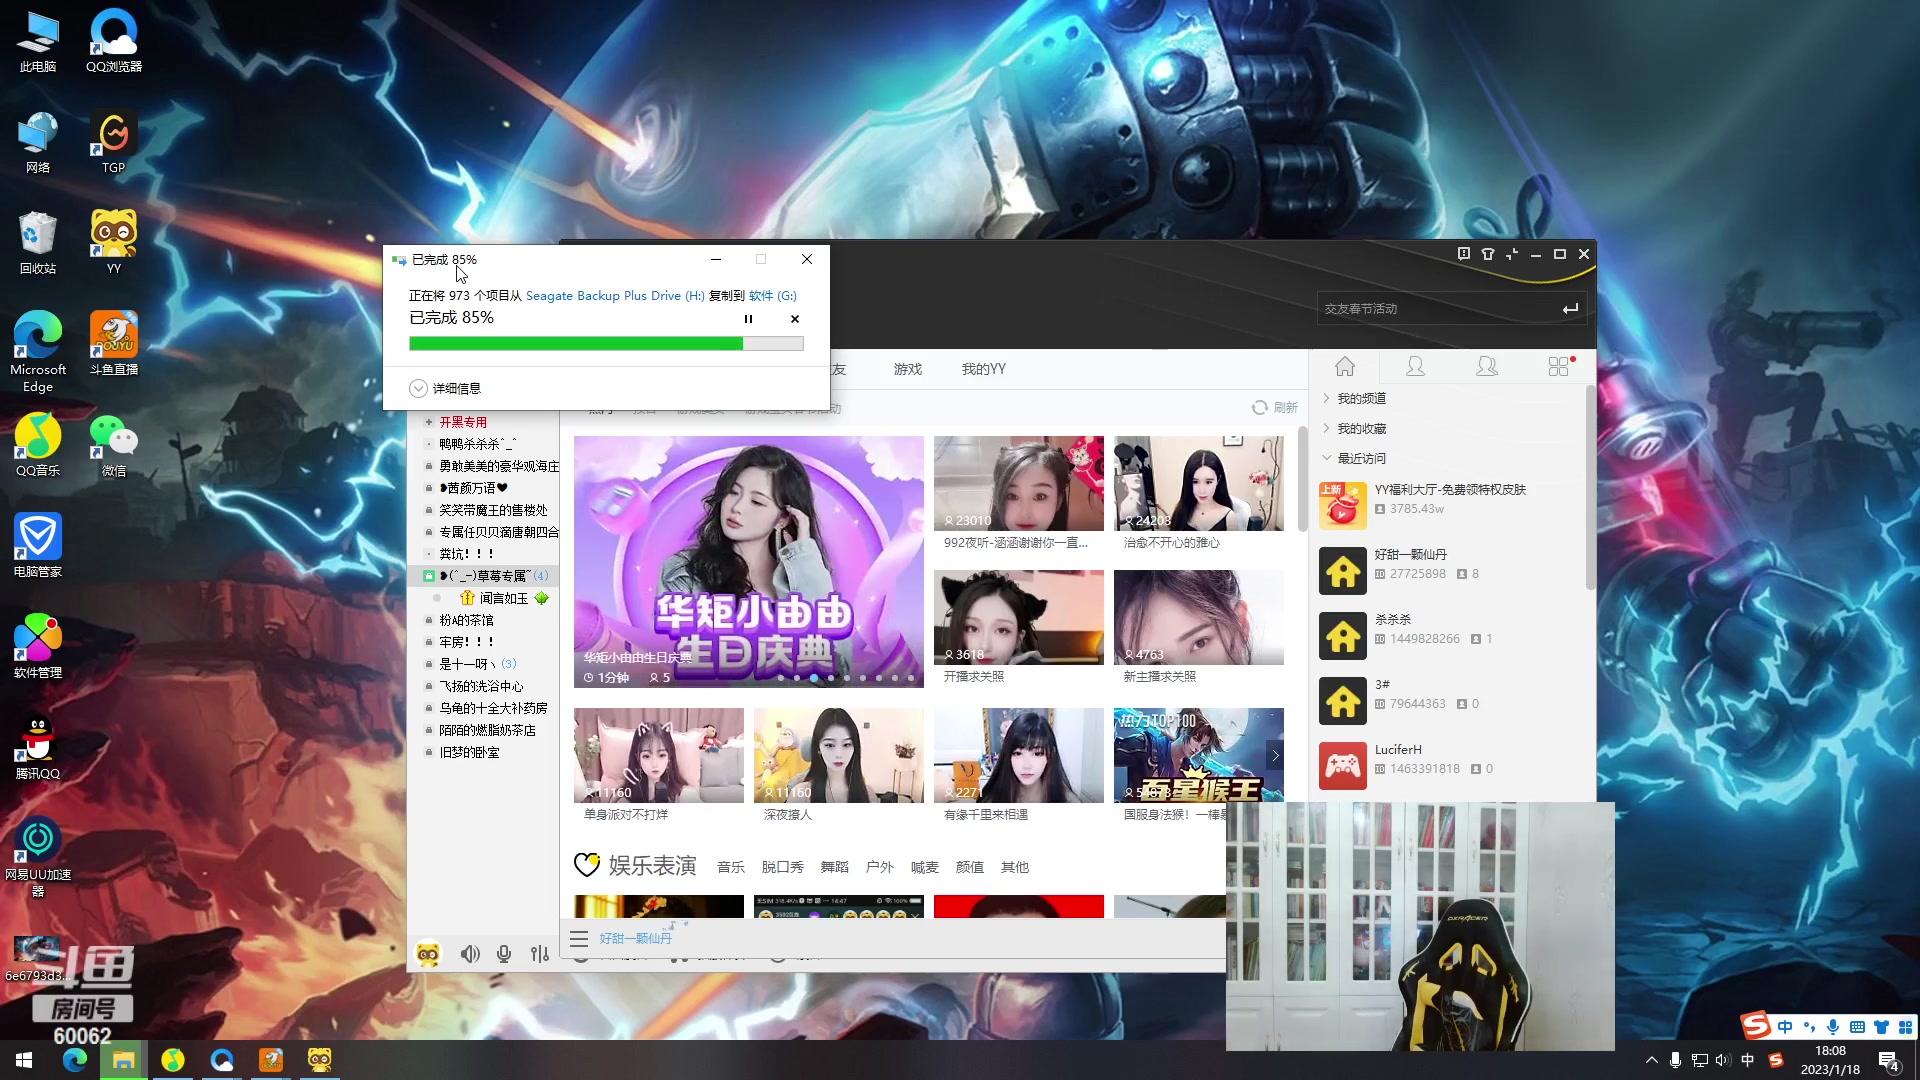Open the skin (T-shirt) icon in YY
The height and width of the screenshot is (1080, 1920).
[1488, 254]
